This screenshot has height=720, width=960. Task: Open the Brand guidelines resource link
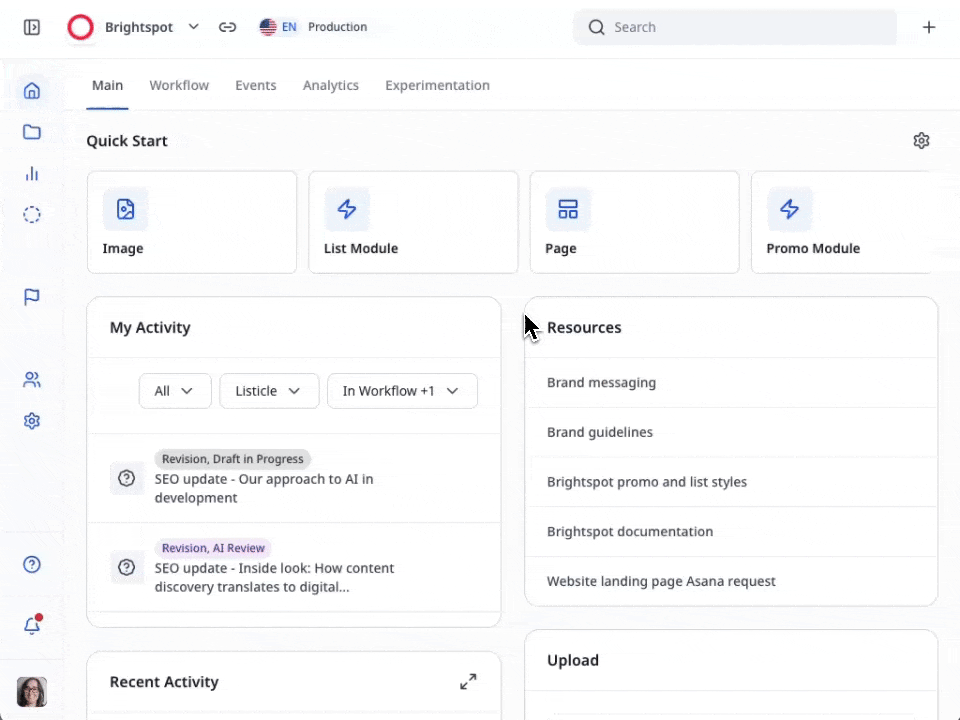tap(600, 432)
